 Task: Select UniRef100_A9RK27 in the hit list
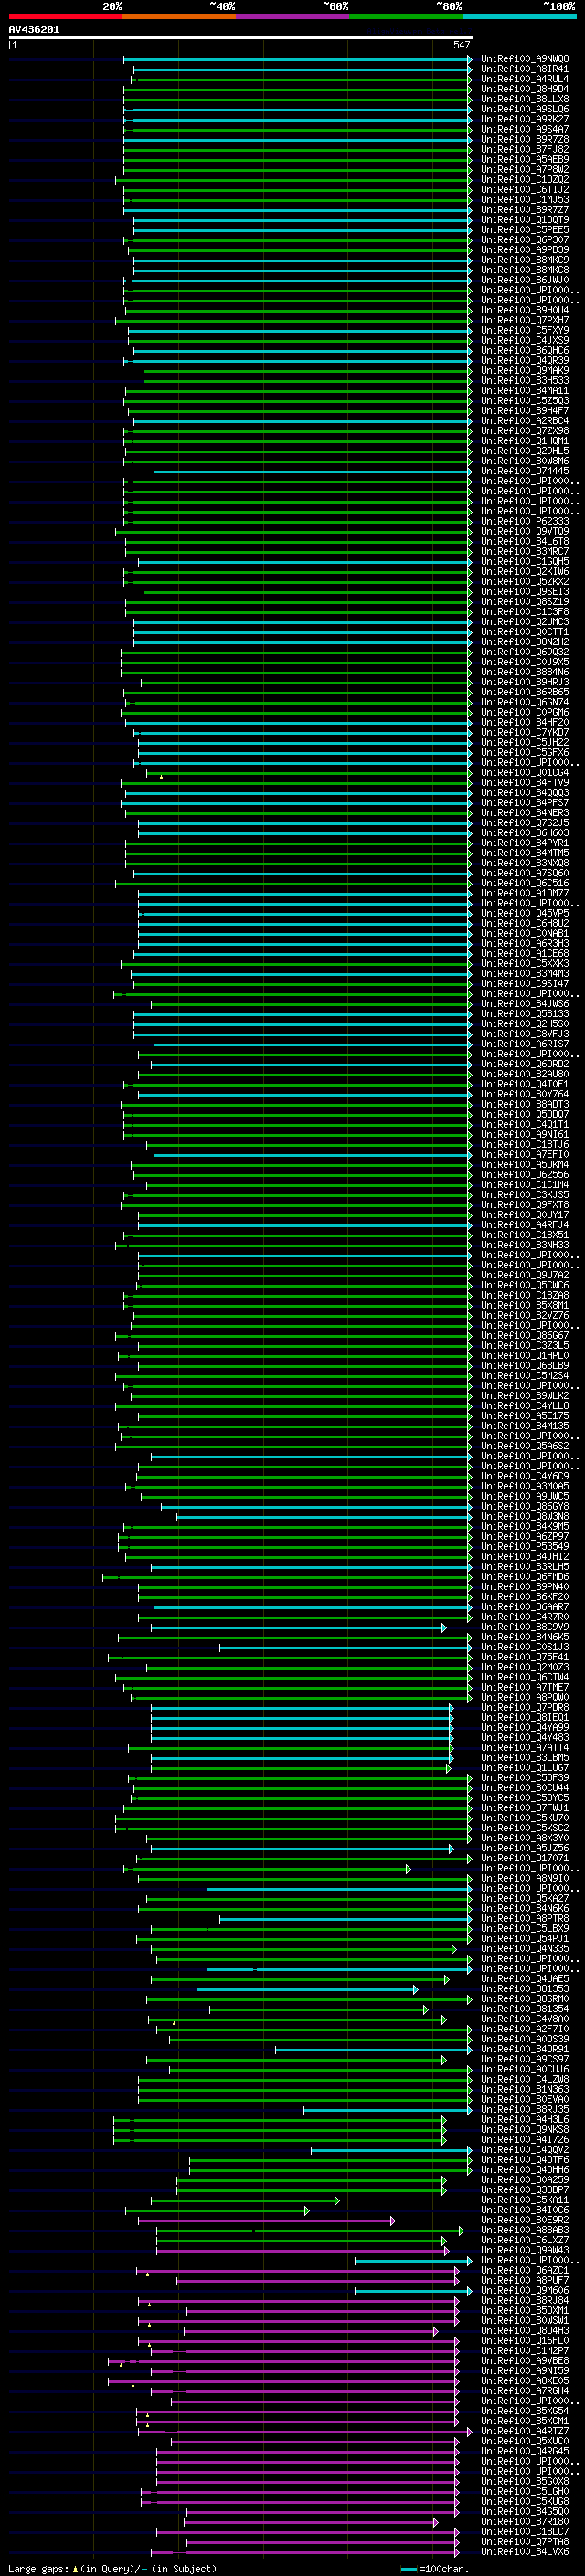[525, 119]
